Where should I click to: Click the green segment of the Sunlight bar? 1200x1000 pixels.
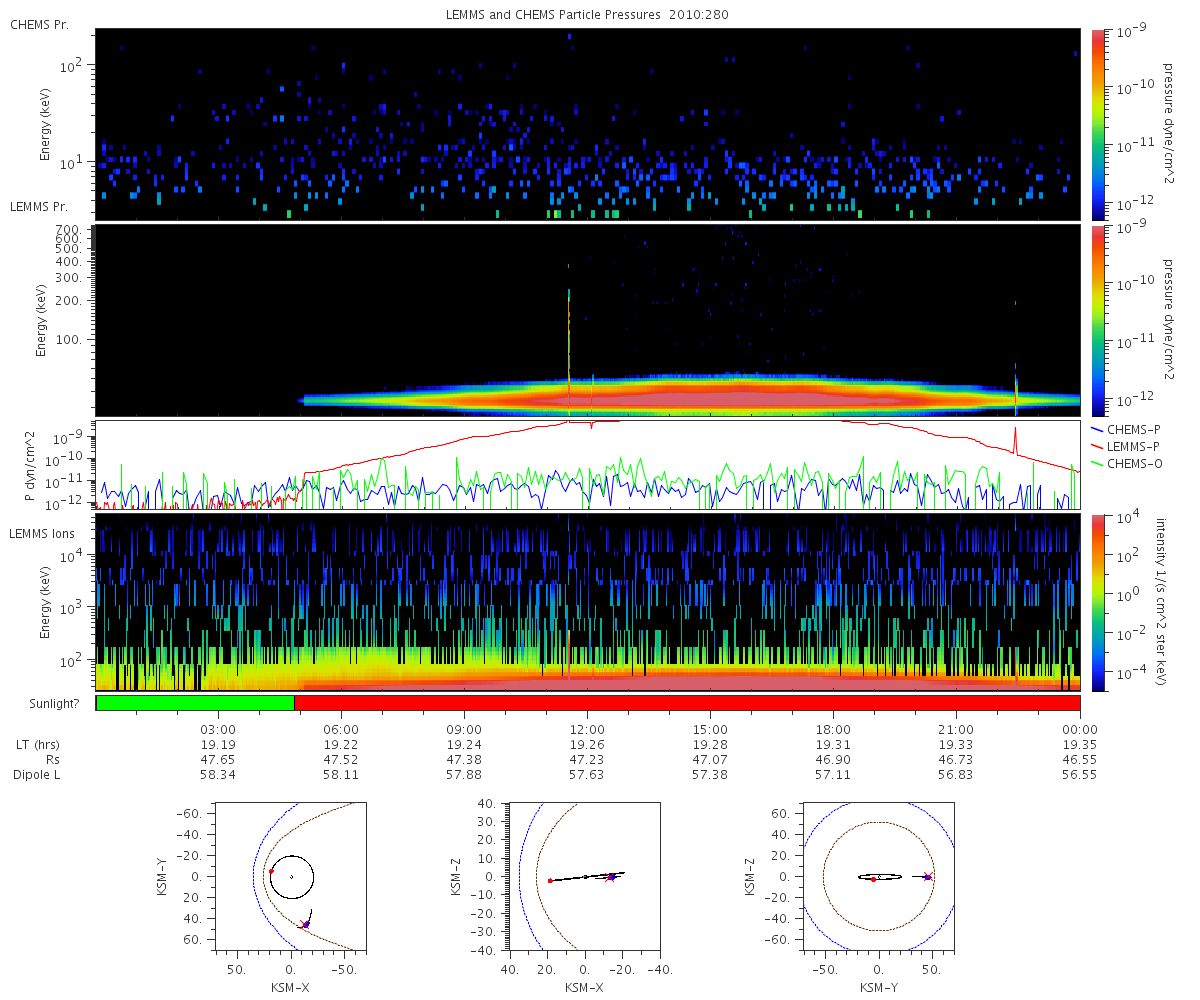coord(195,703)
